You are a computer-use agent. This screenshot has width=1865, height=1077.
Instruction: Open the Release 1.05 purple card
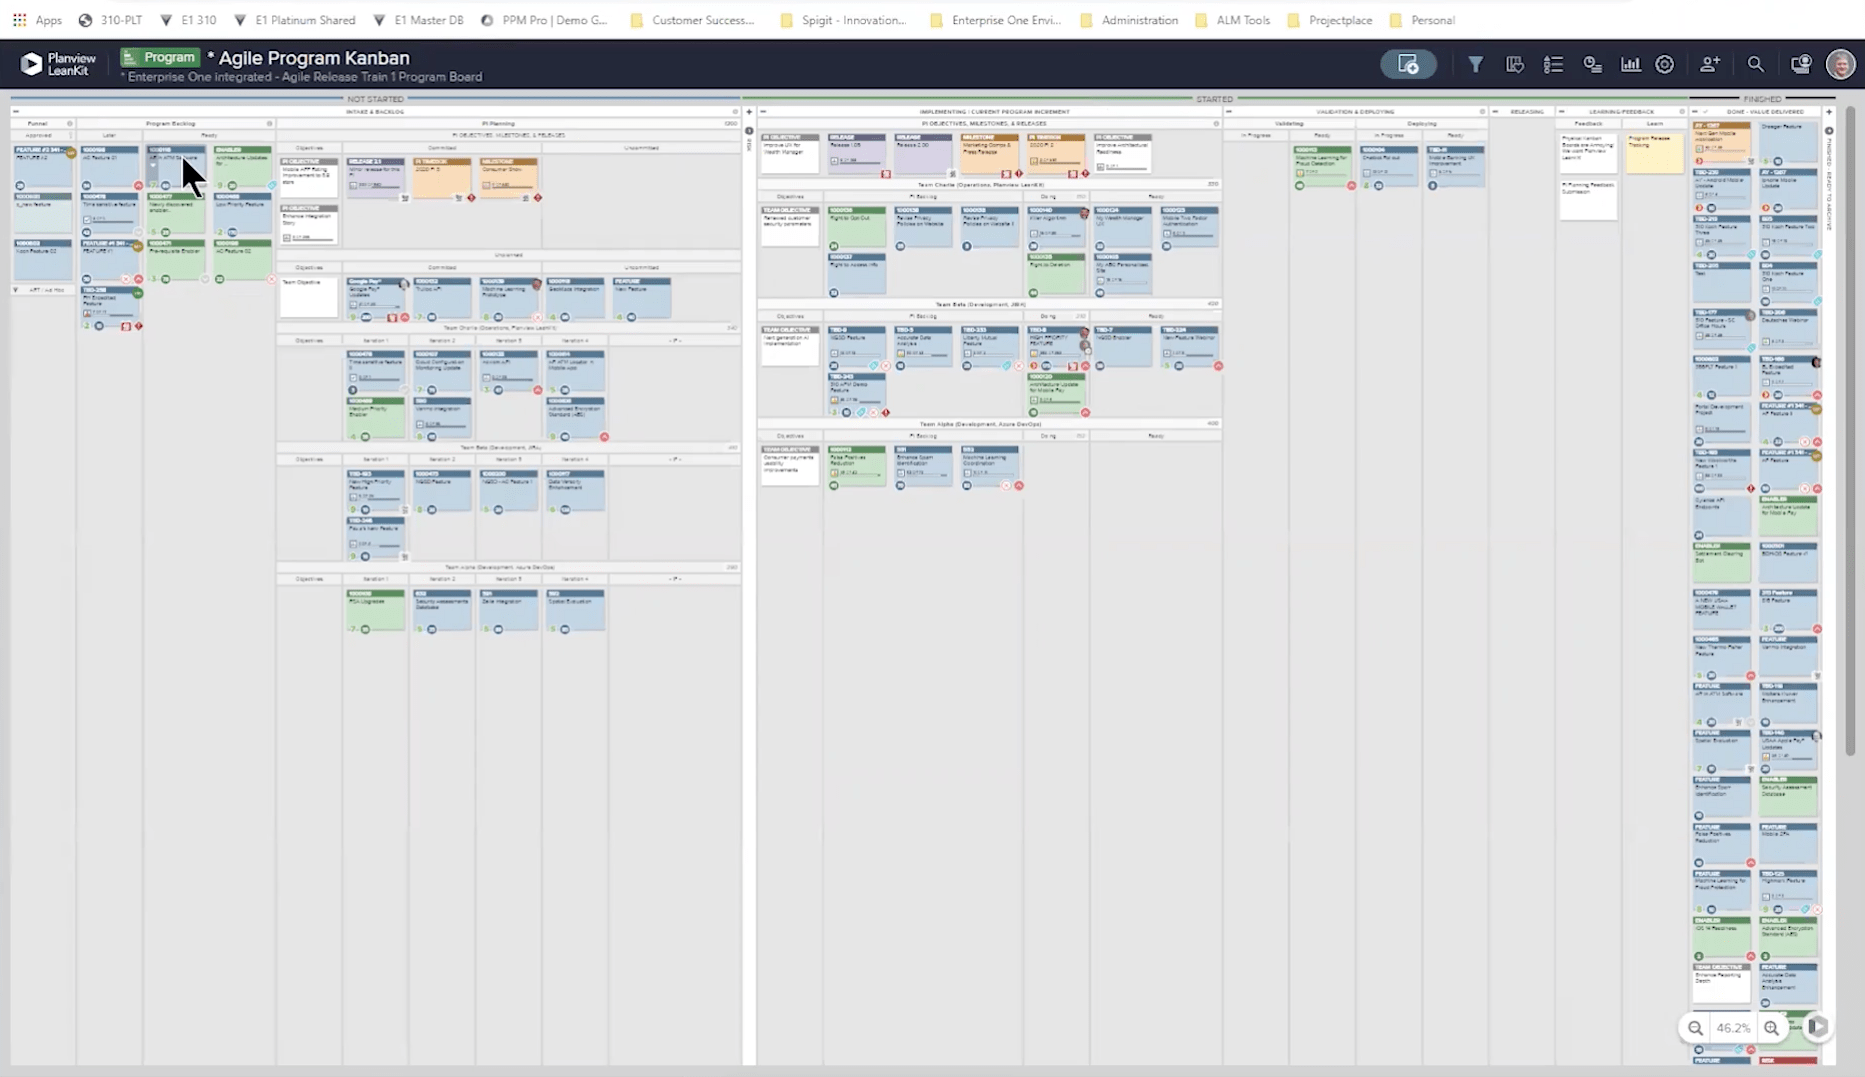856,155
